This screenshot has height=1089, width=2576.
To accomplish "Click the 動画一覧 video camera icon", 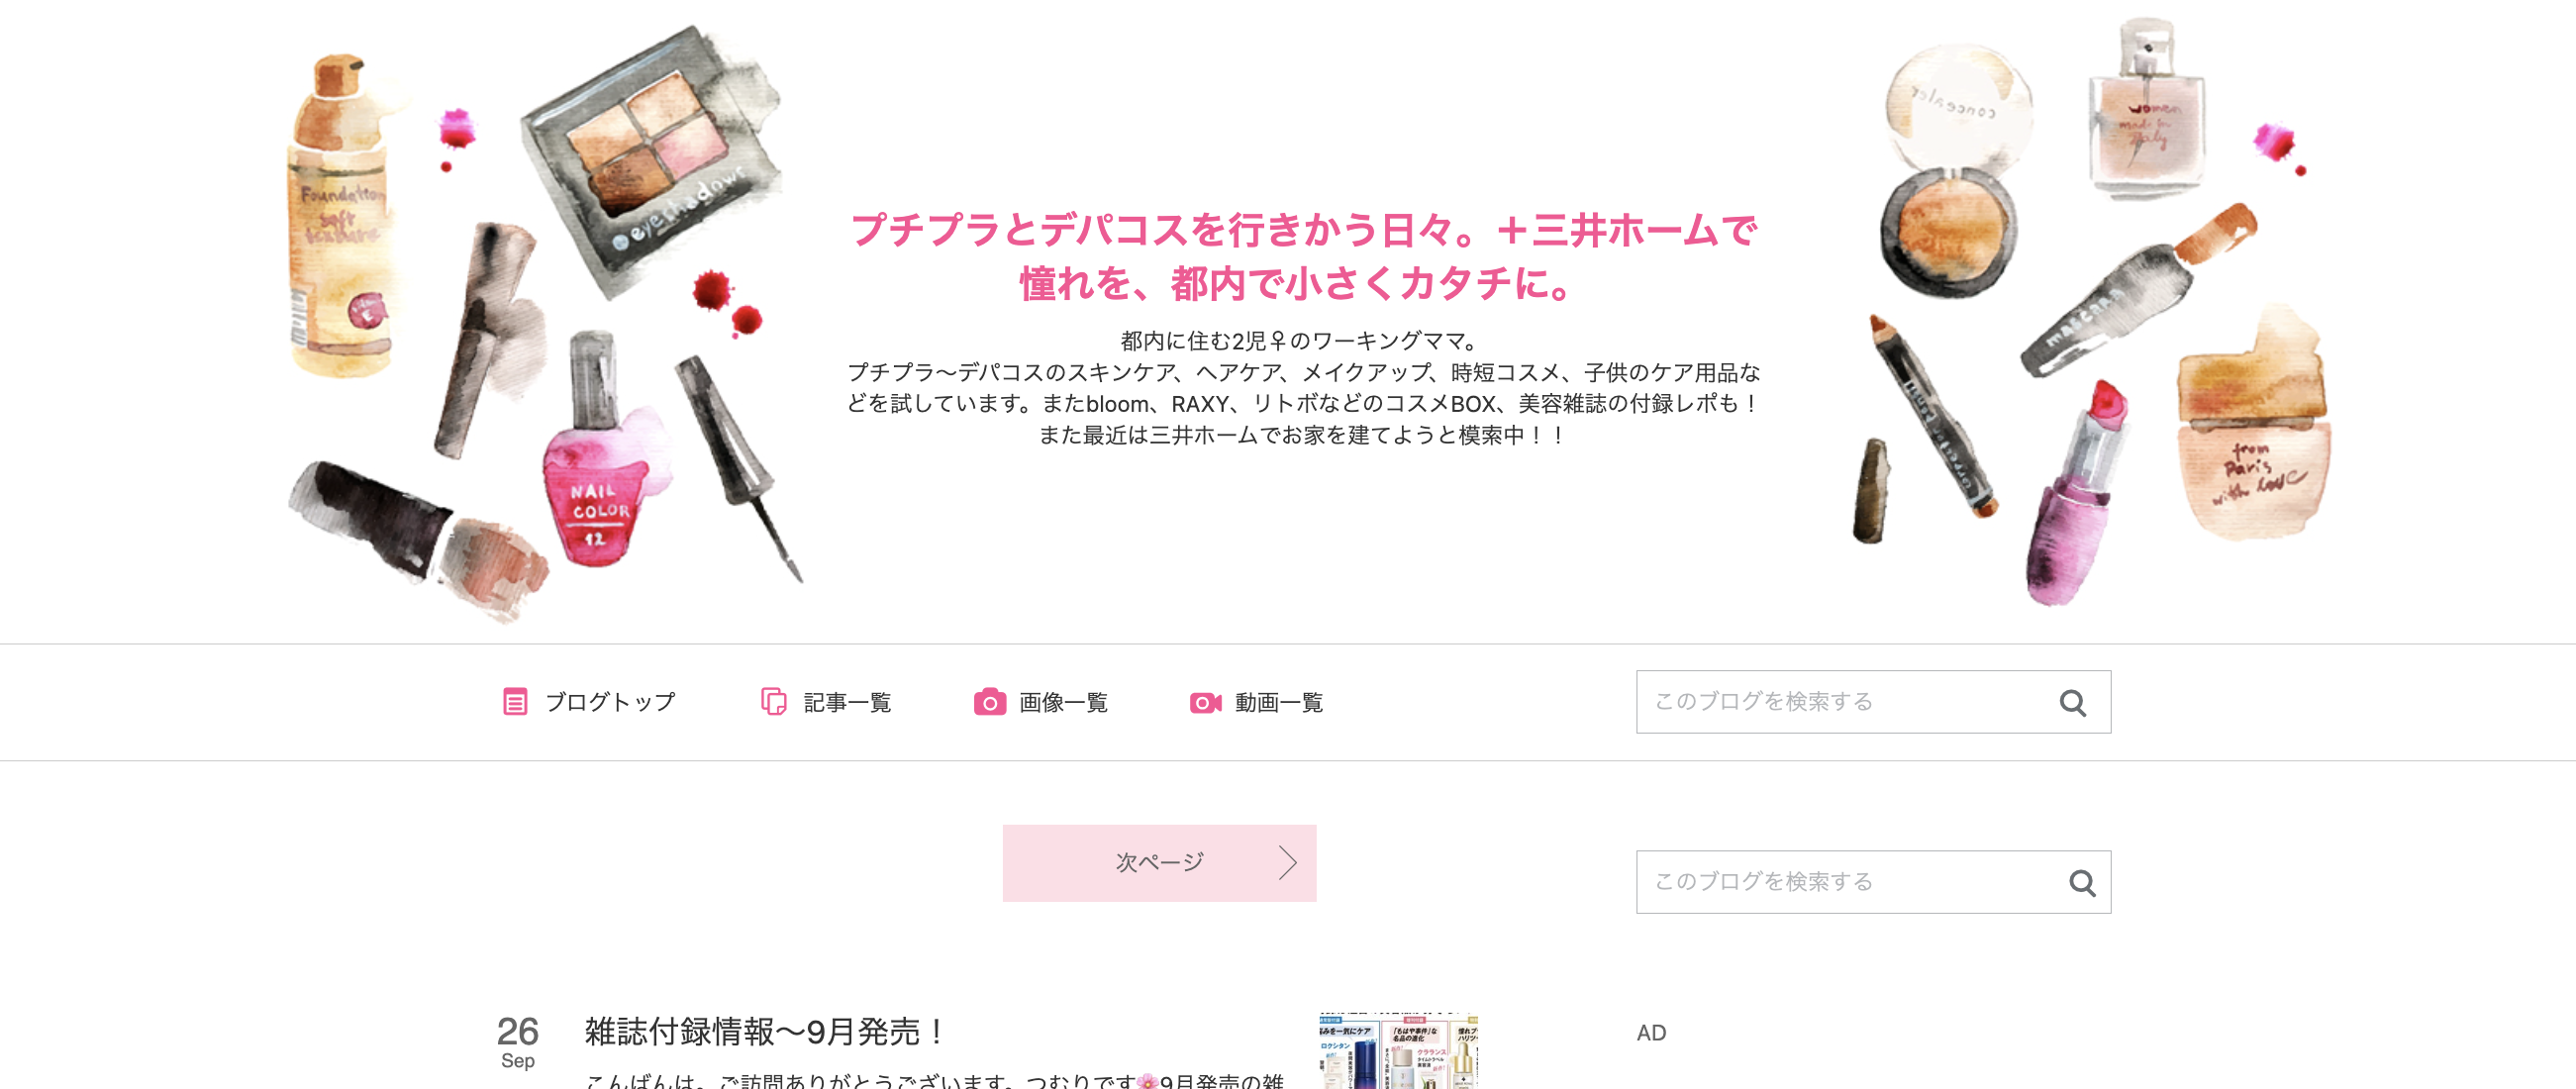I will click(x=1205, y=702).
